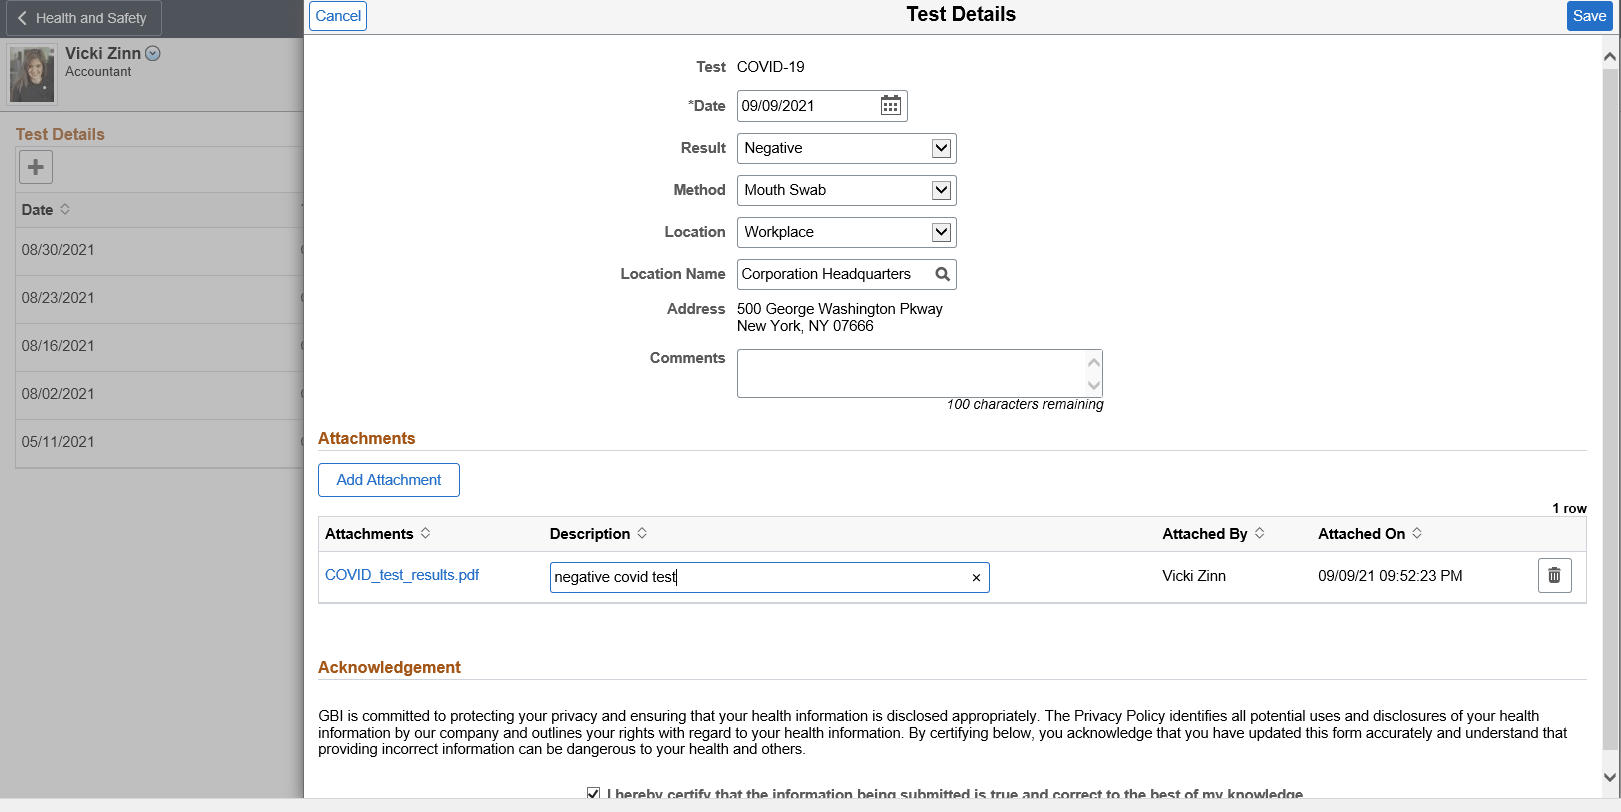This screenshot has height=812, width=1621.
Task: Expand the Location dropdown
Action: [x=941, y=232]
